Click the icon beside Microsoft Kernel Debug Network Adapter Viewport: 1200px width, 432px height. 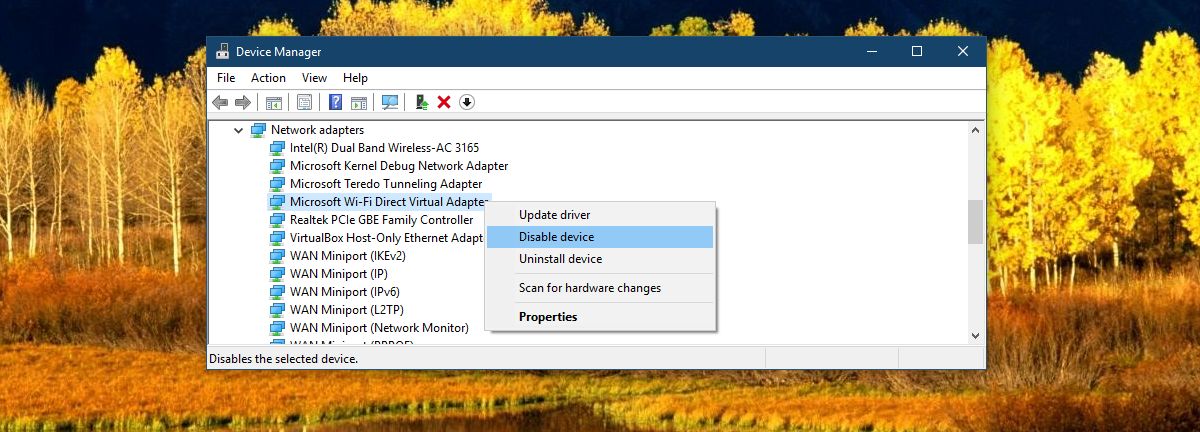pyautogui.click(x=278, y=166)
